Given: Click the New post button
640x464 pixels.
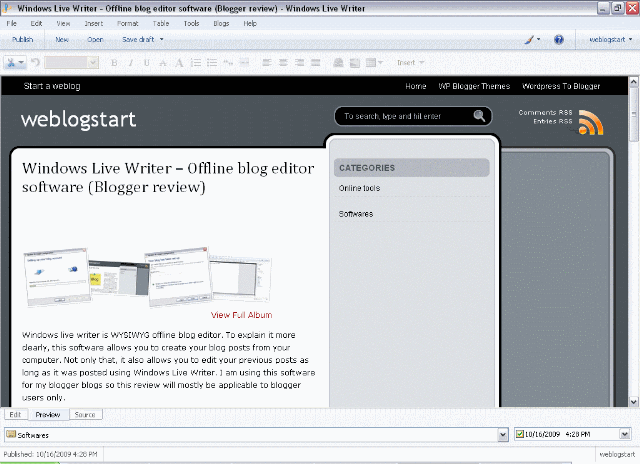Looking at the screenshot, I should [62, 40].
